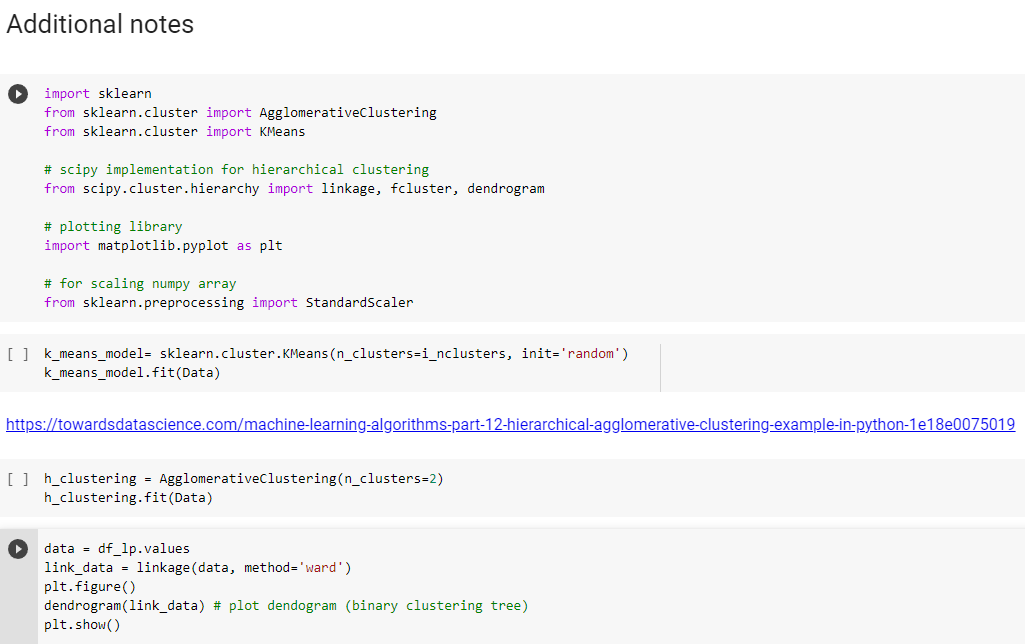1025x644 pixels.
Task: Click the empty run bracket beside k_means_model cell
Action: [17, 353]
